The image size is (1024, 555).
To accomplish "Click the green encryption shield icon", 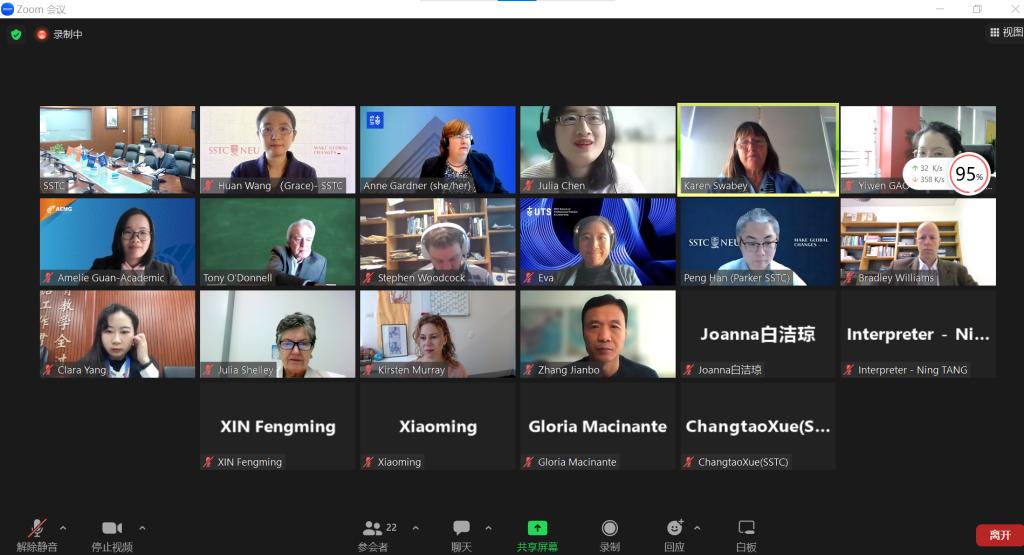I will 16,34.
